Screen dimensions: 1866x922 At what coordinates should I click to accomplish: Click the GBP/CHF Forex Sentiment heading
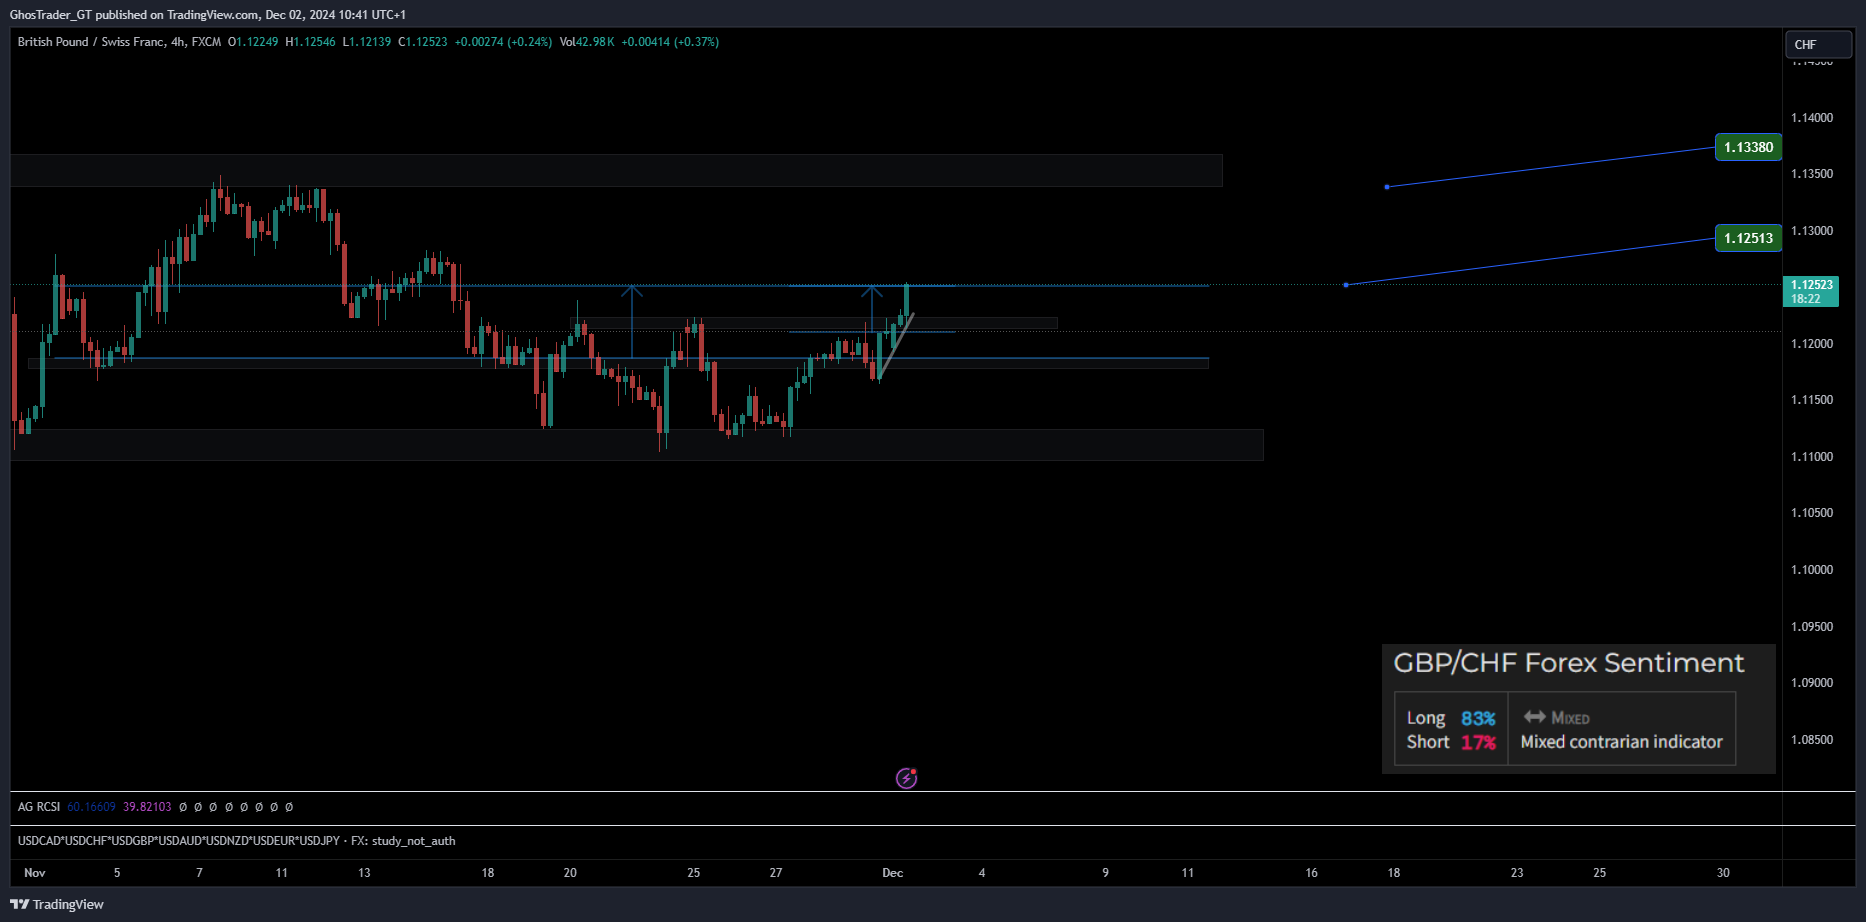pyautogui.click(x=1569, y=663)
